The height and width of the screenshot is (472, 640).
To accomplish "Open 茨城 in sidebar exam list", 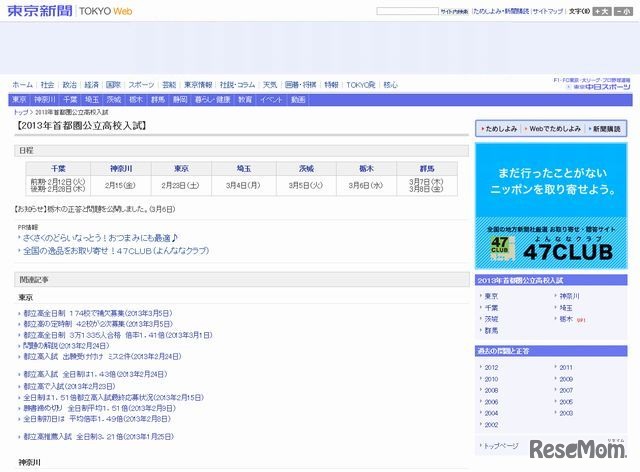I will click(491, 319).
